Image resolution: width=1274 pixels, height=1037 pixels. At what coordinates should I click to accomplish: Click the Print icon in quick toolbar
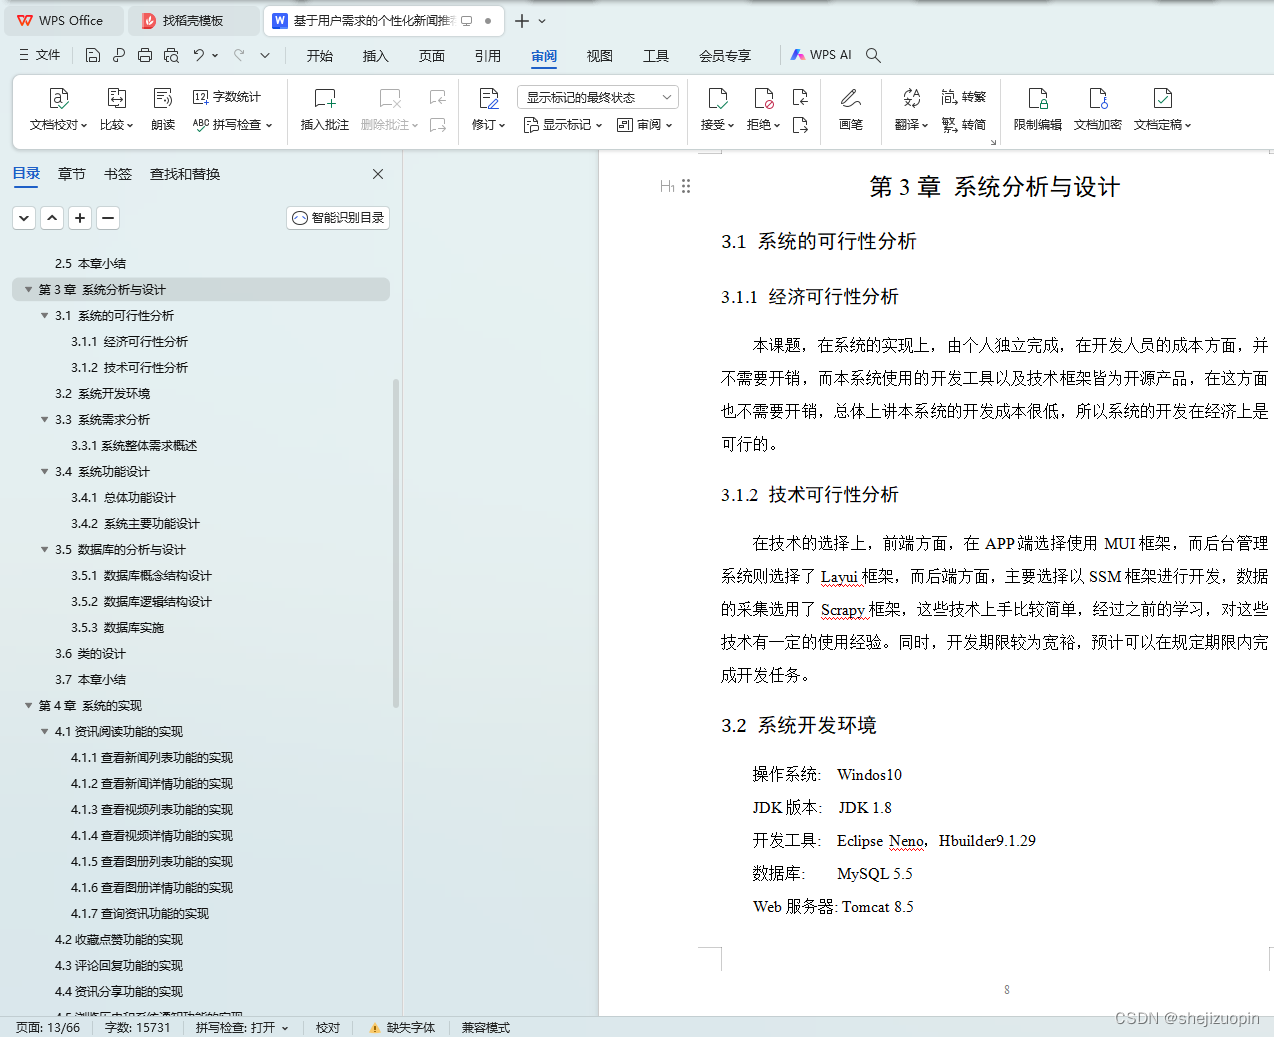point(145,55)
